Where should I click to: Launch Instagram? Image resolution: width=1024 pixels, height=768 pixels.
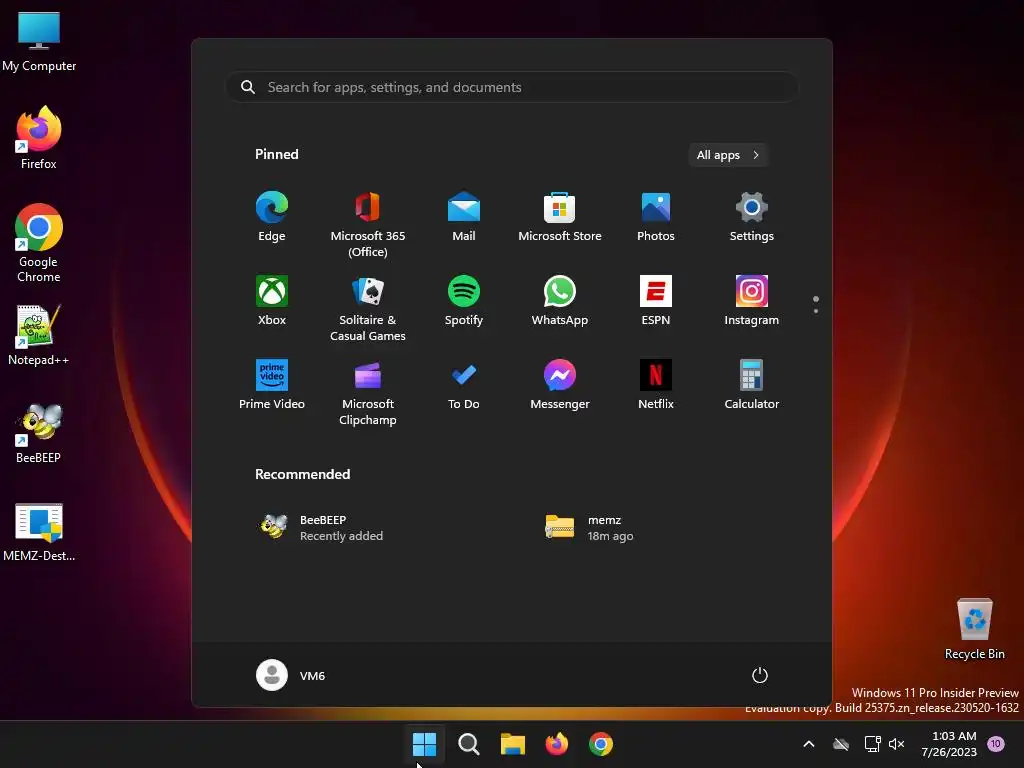coord(752,300)
